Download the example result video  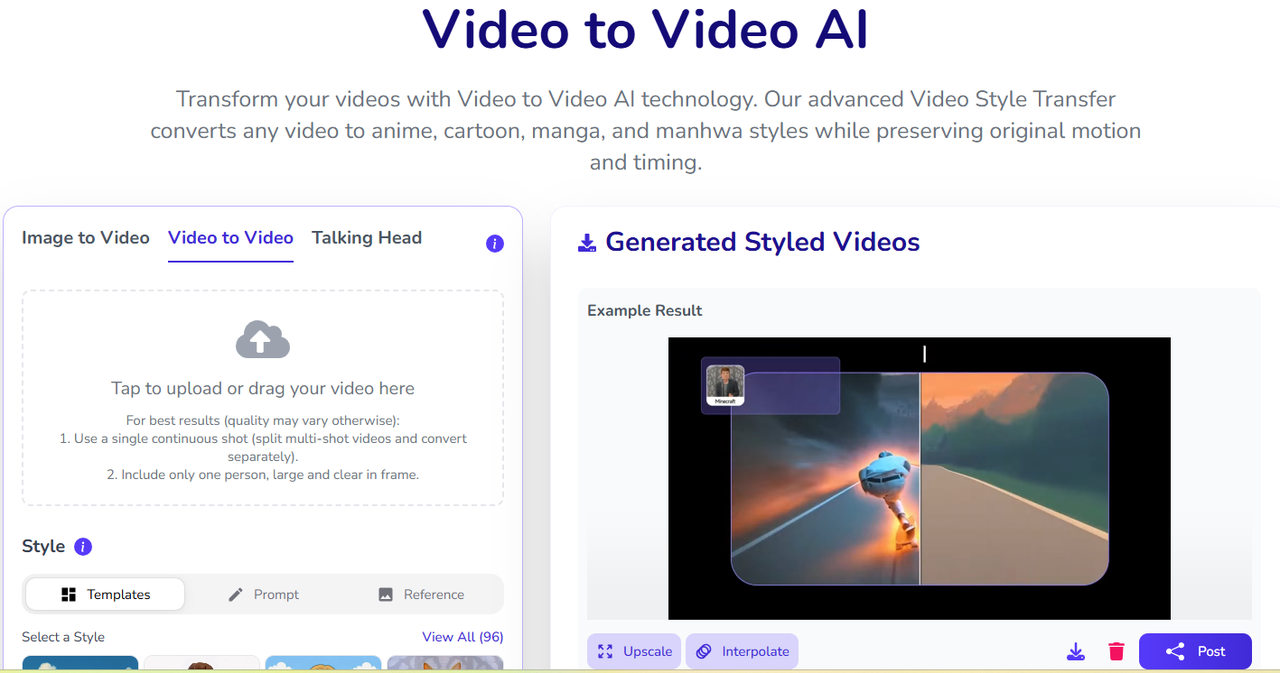(1075, 652)
